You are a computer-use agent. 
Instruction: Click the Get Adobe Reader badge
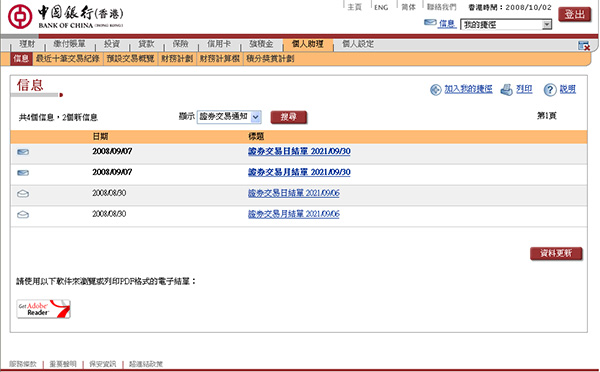tap(44, 309)
